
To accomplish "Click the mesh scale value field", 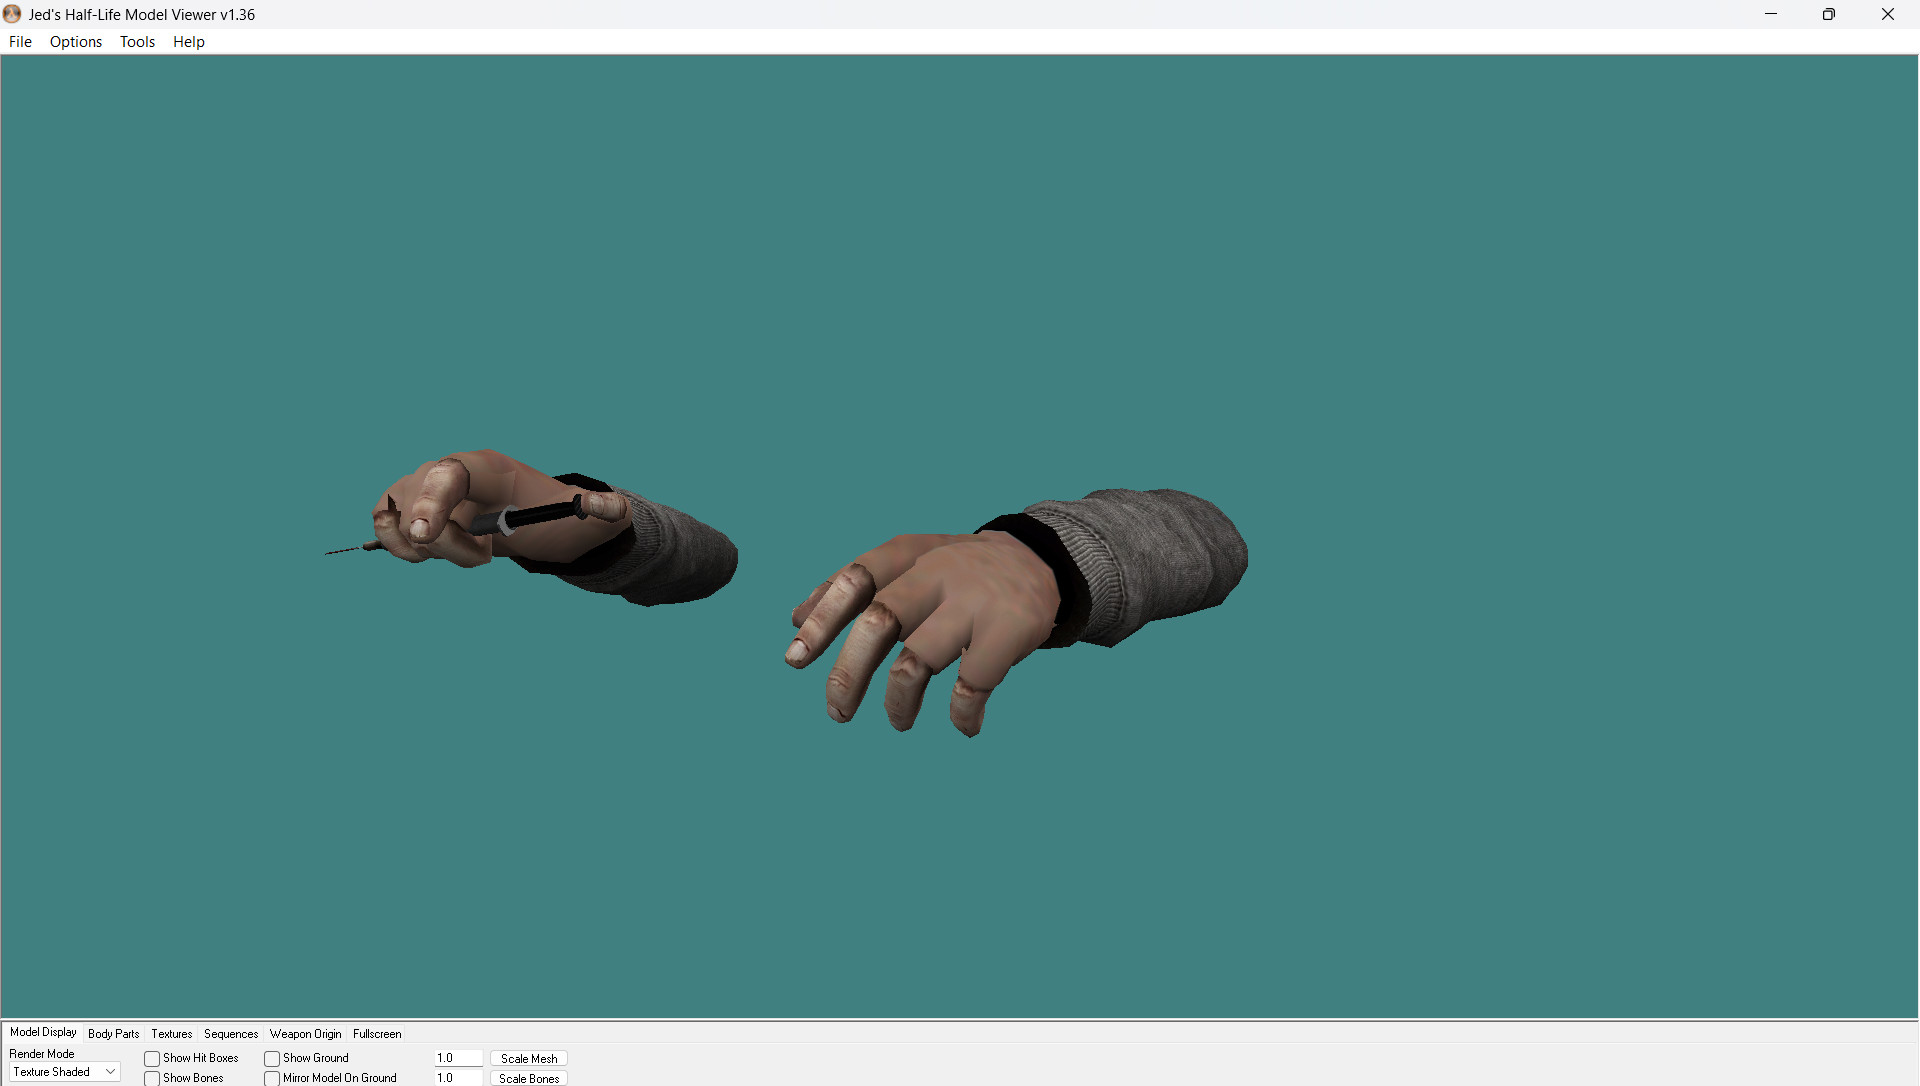I will pos(457,1057).
